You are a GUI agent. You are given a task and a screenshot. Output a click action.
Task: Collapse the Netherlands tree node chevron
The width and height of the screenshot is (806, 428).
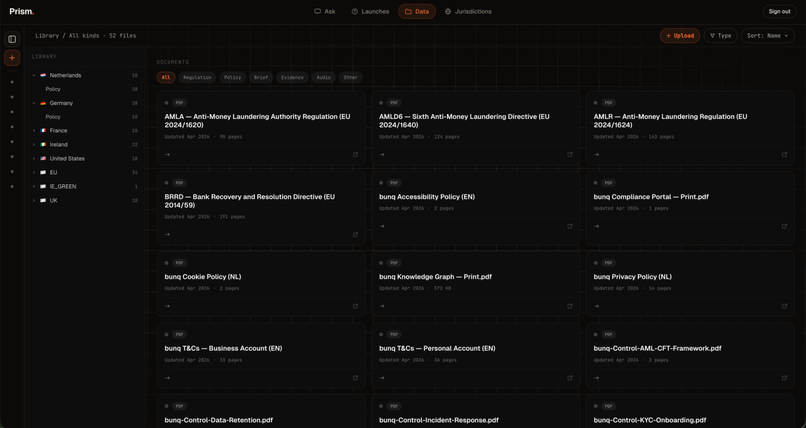point(34,76)
